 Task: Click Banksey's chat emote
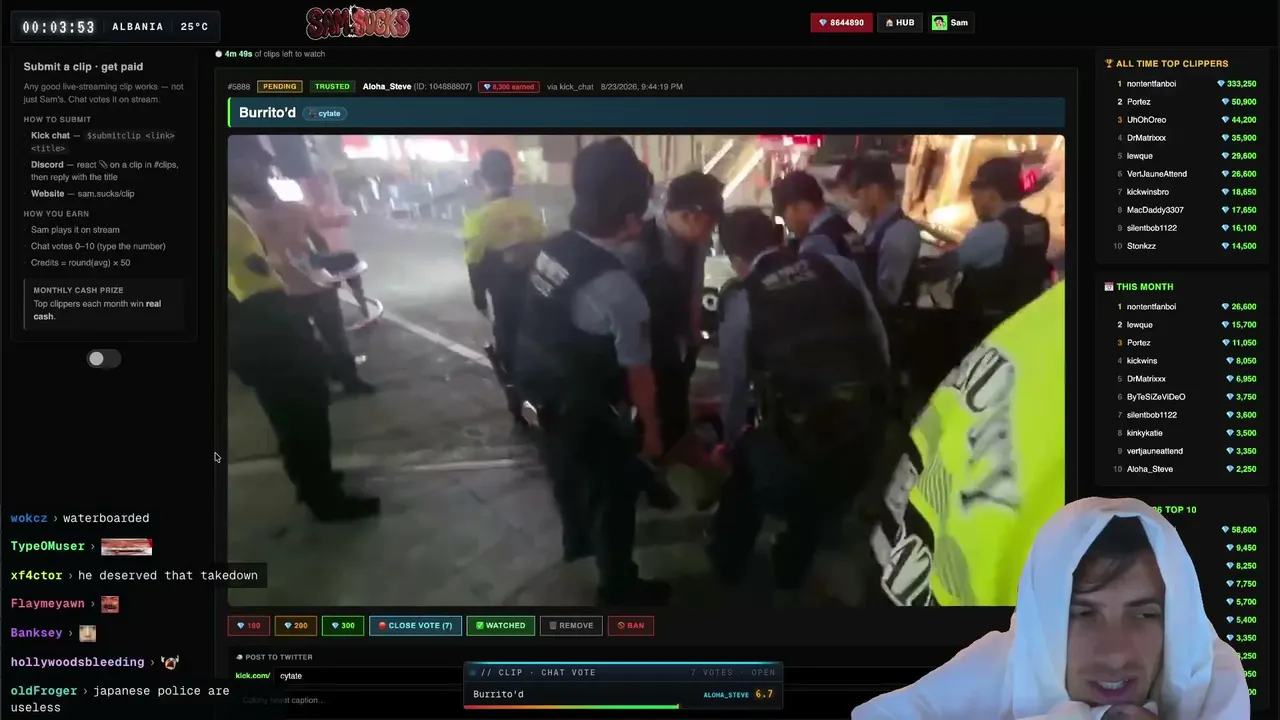click(x=87, y=633)
